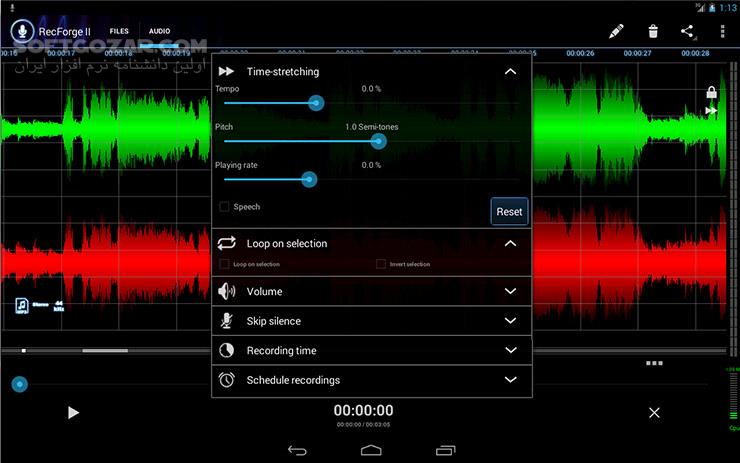Tap the 00:00:26 timeline marker

pos(580,53)
